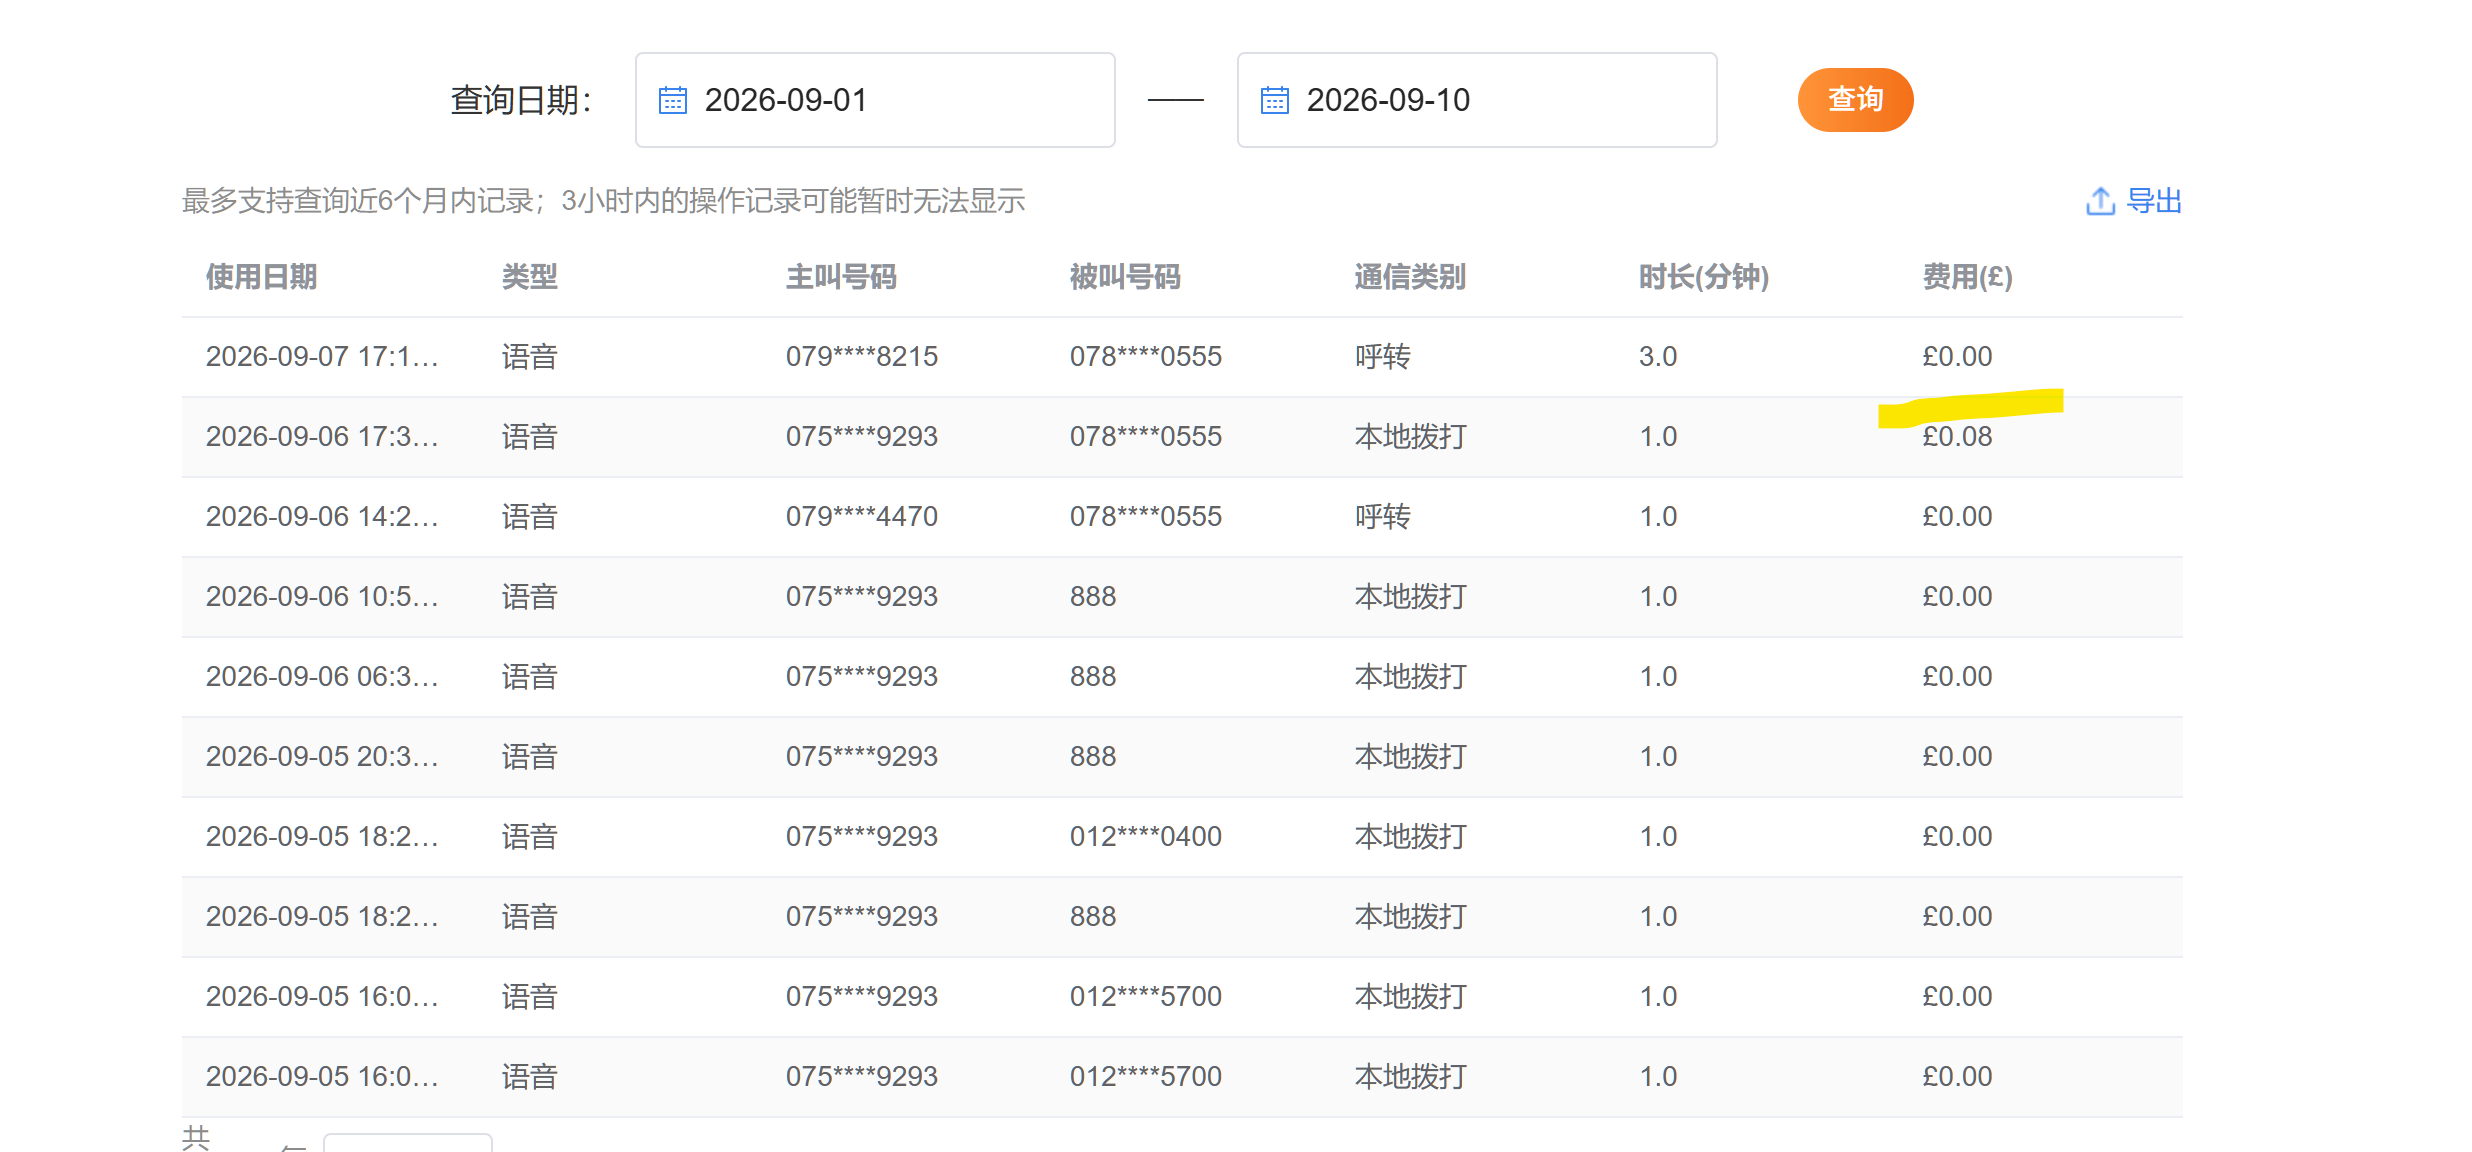Image resolution: width=2472 pixels, height=1152 pixels.
Task: Click the 被叫号码 column header
Action: pyautogui.click(x=1125, y=277)
